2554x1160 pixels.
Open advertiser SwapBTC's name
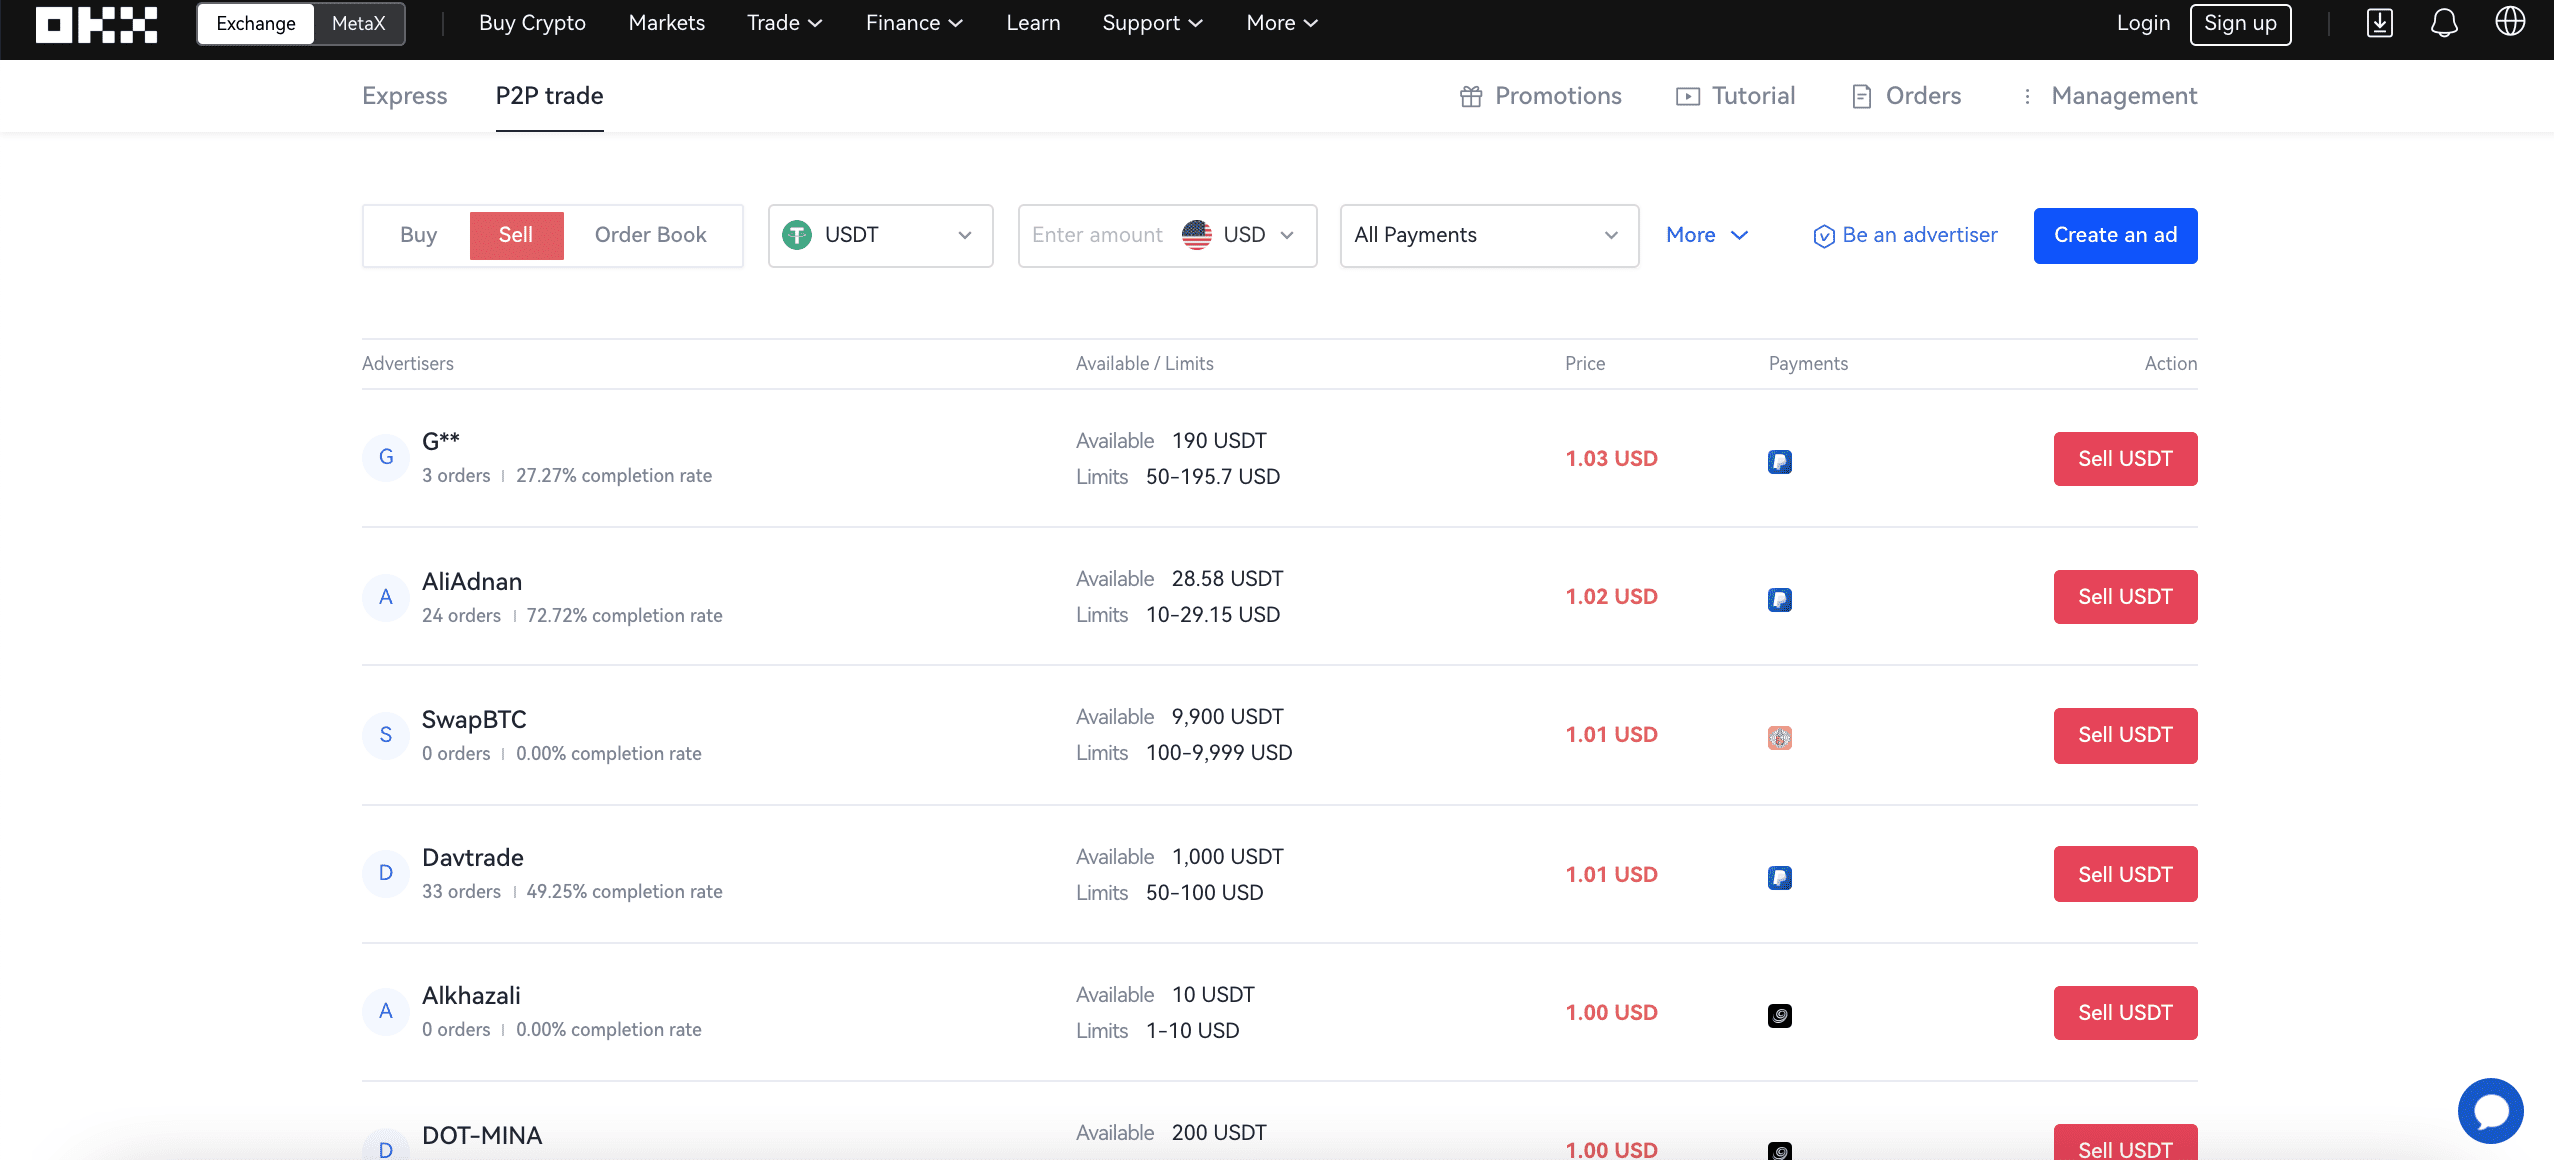pyautogui.click(x=474, y=720)
